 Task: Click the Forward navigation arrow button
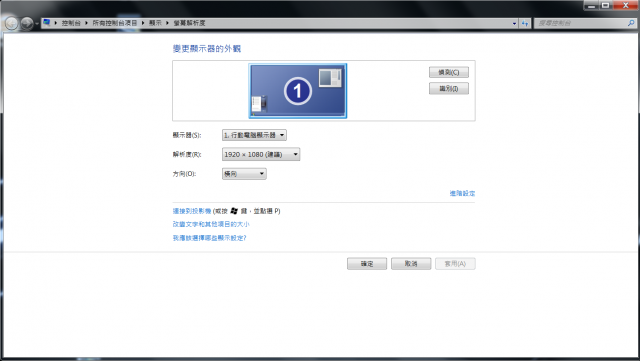tap(27, 23)
